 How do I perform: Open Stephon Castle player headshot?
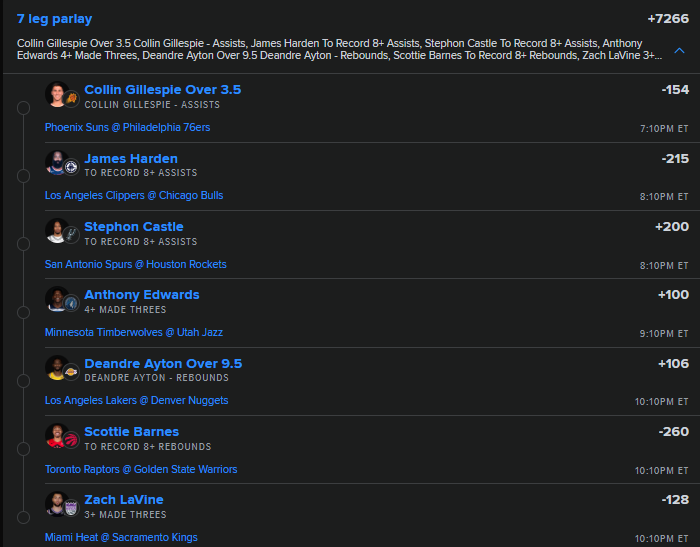pyautogui.click(x=57, y=231)
